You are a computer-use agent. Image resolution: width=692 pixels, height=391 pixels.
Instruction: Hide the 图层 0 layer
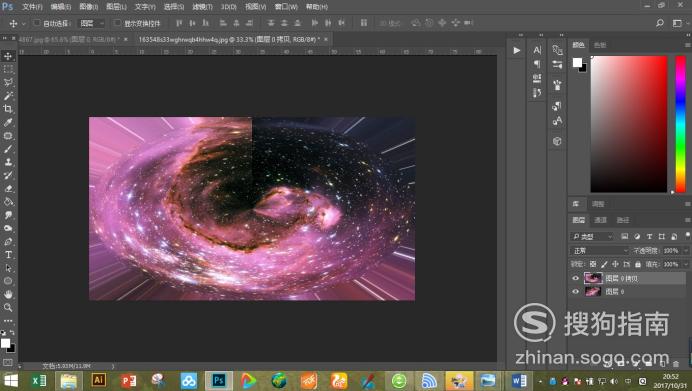(575, 291)
